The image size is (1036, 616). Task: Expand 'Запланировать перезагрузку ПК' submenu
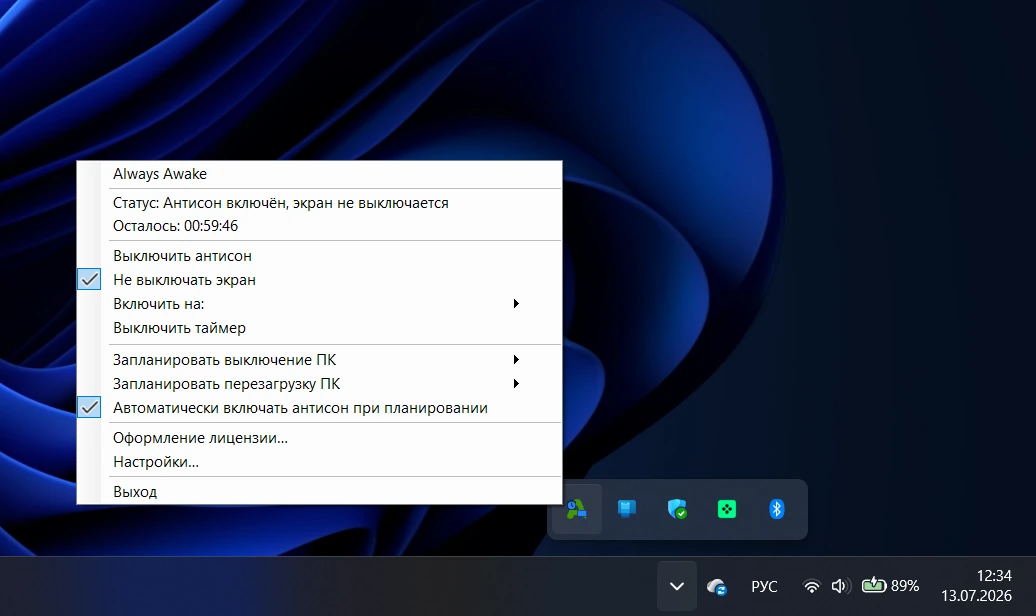pyautogui.click(x=319, y=384)
